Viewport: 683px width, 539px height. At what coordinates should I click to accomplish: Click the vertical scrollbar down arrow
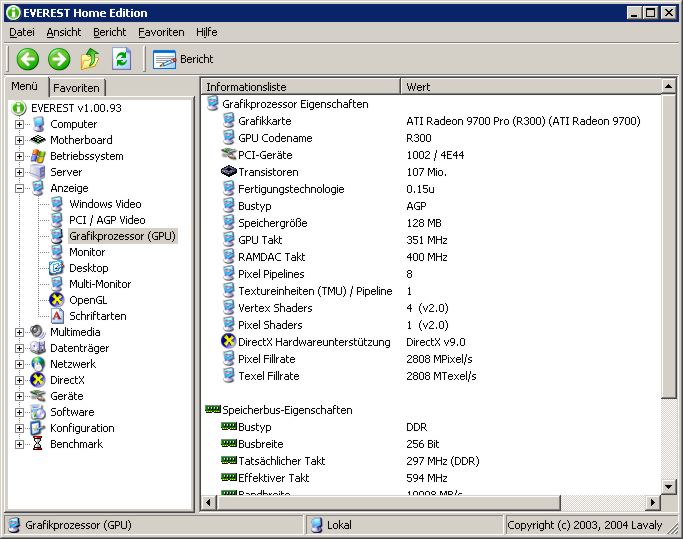[x=668, y=486]
